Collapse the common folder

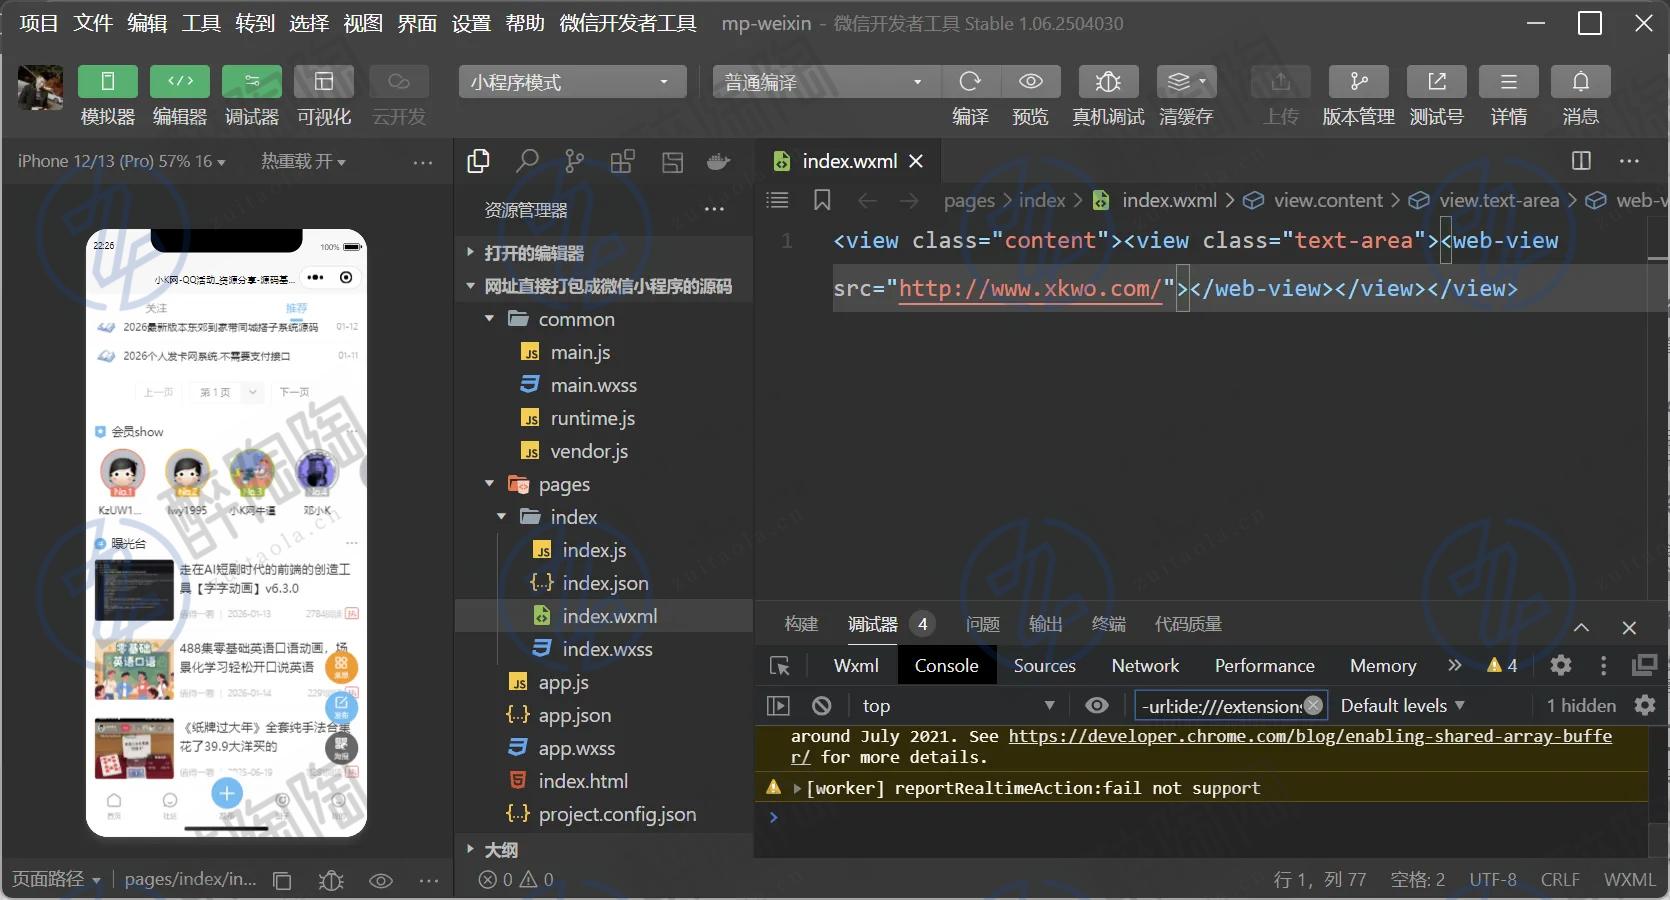coord(576,319)
